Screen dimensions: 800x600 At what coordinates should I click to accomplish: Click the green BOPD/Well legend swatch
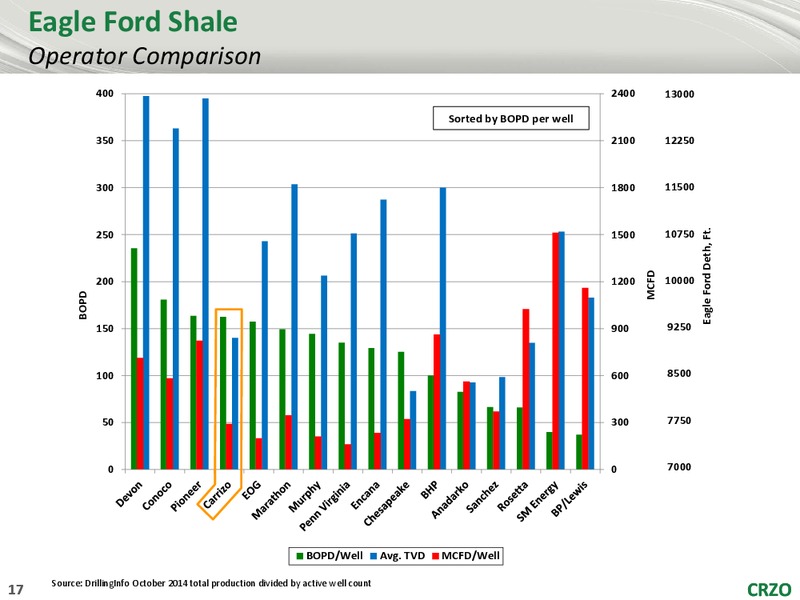pos(299,556)
